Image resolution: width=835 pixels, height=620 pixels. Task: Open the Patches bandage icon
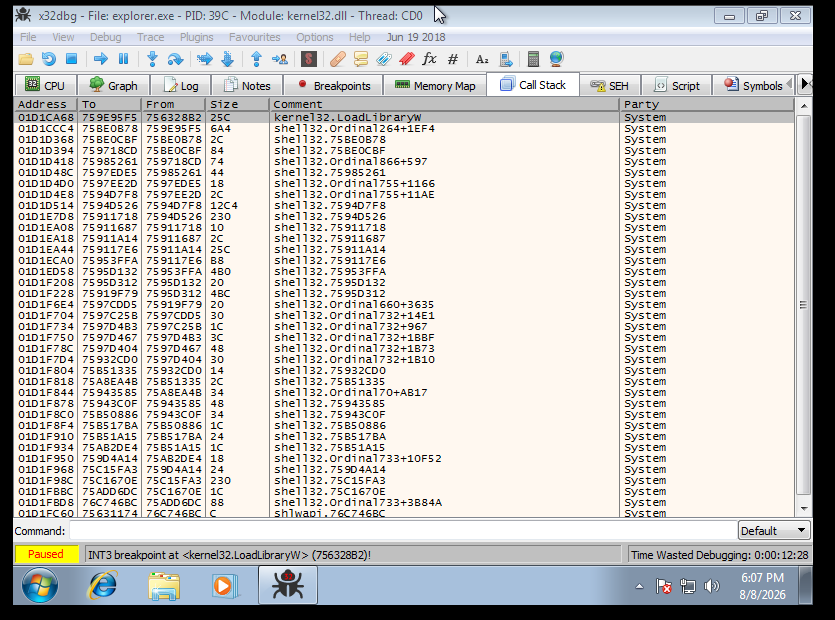(x=338, y=59)
